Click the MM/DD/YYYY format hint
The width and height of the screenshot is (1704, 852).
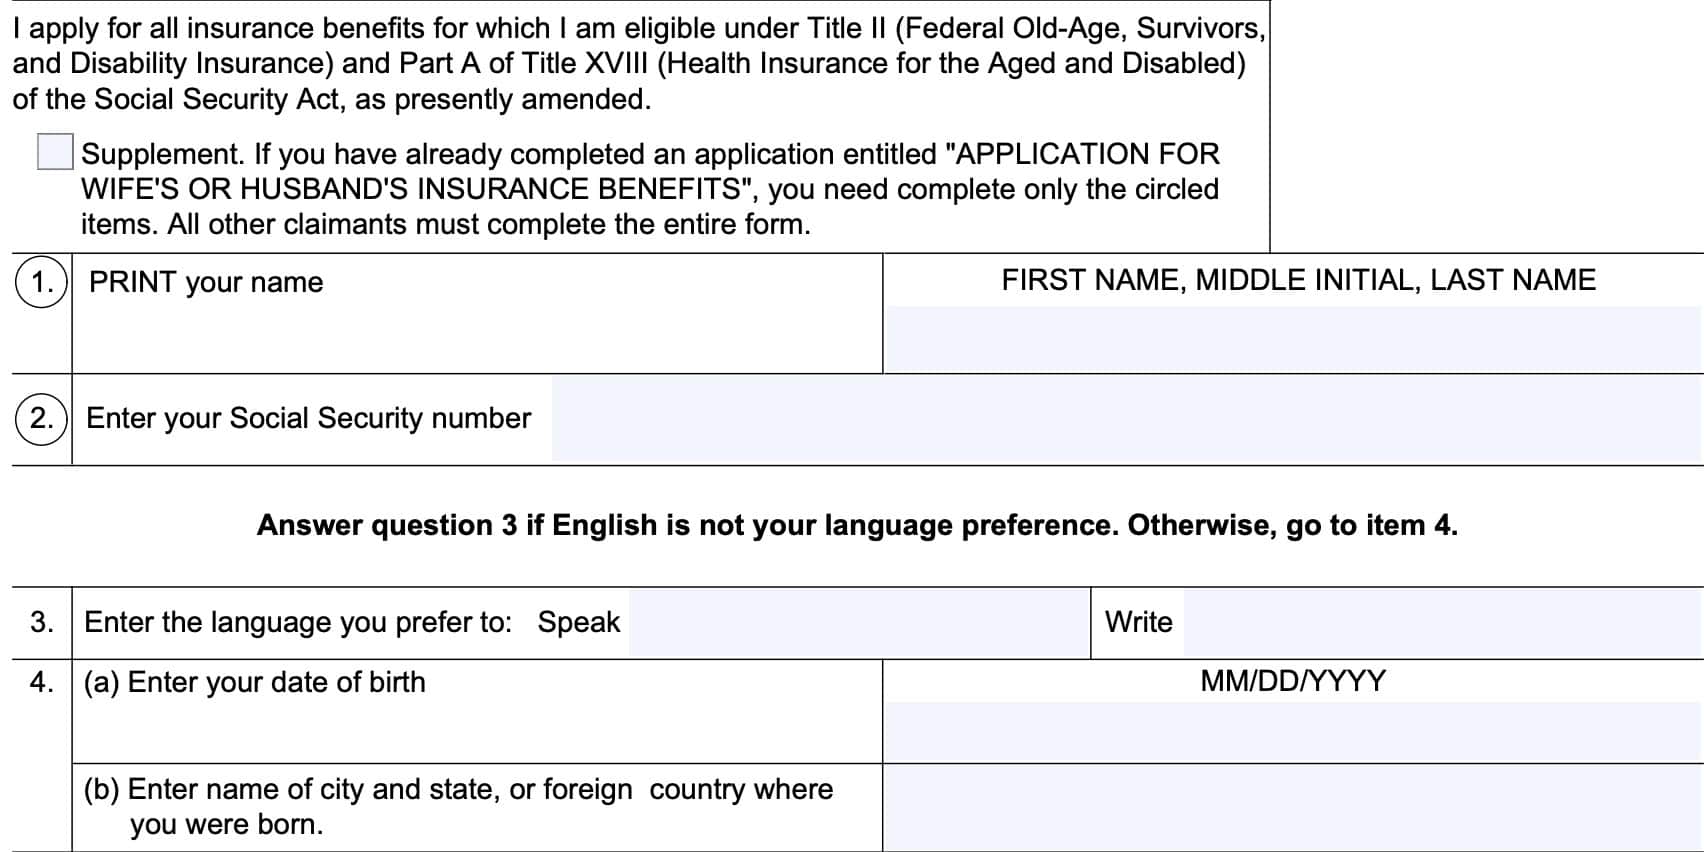(x=1293, y=681)
